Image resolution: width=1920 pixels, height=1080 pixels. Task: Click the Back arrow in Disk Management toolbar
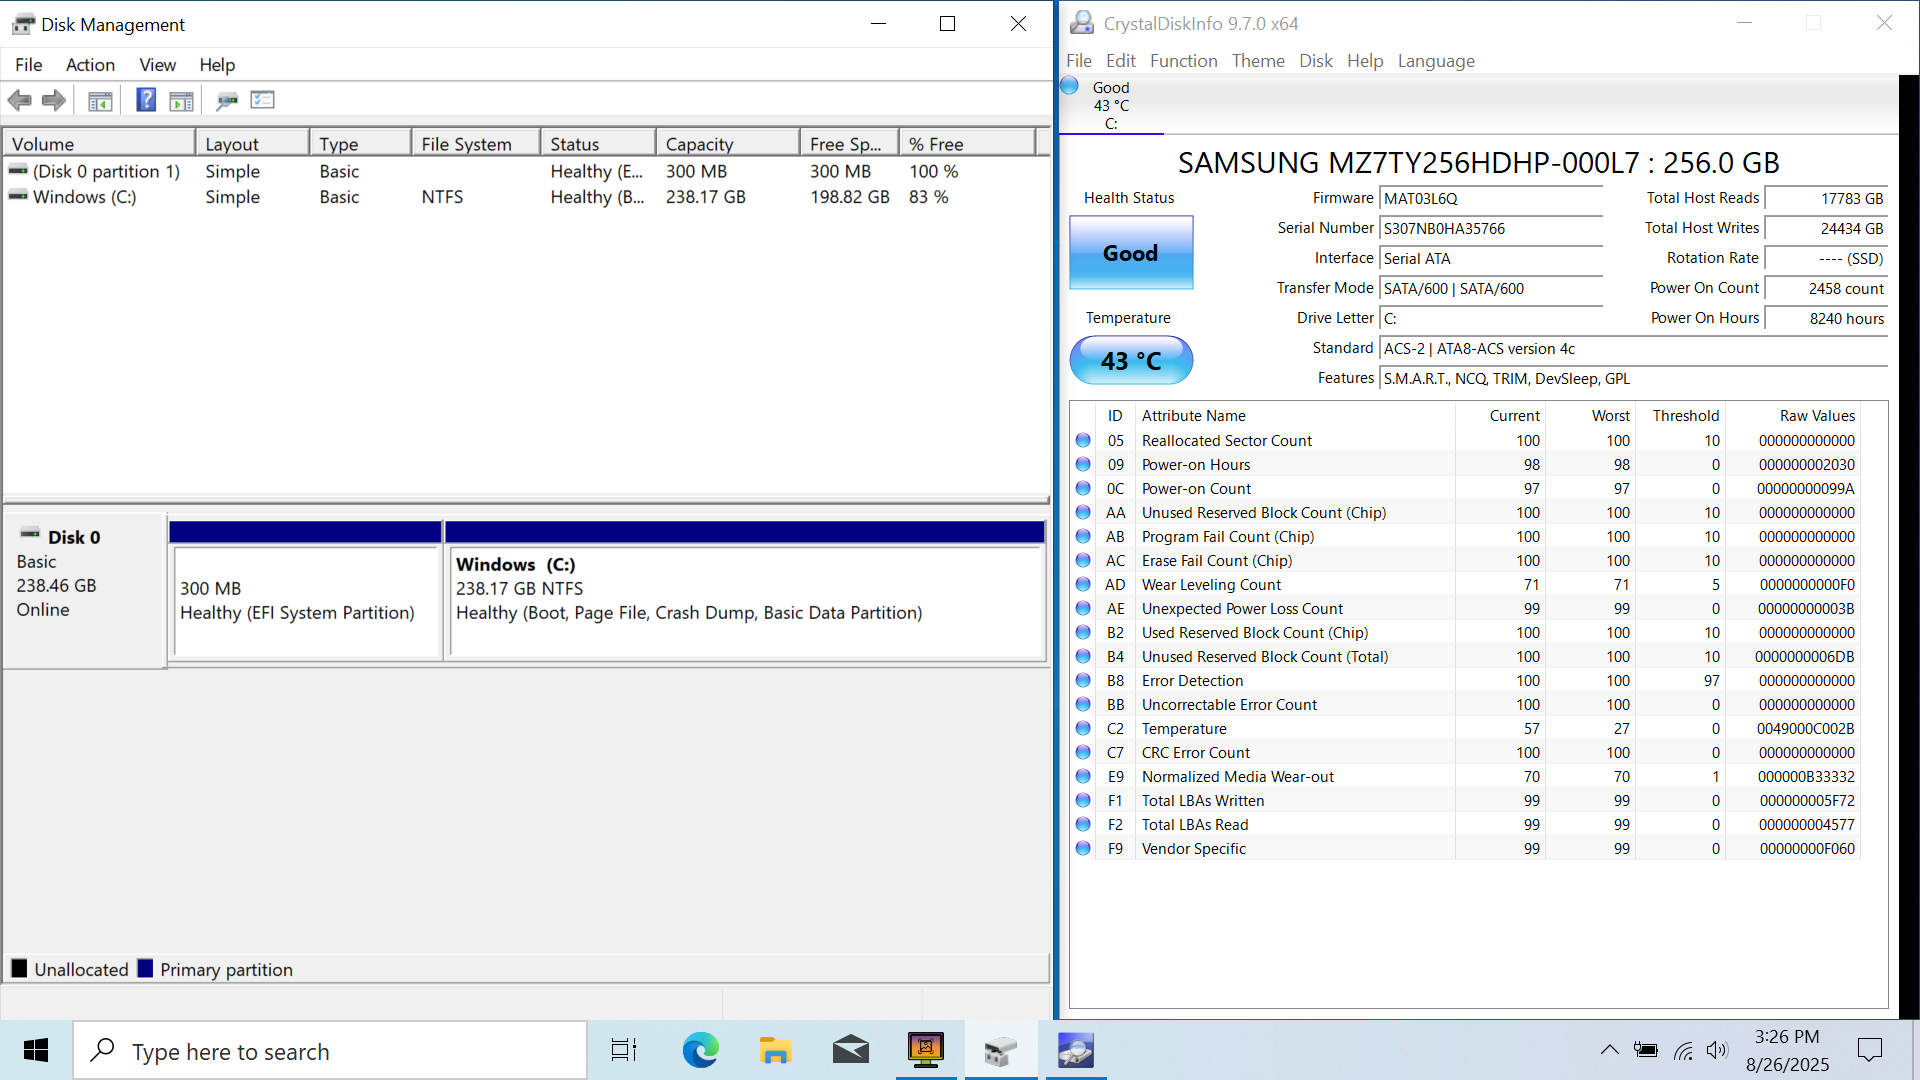point(19,100)
